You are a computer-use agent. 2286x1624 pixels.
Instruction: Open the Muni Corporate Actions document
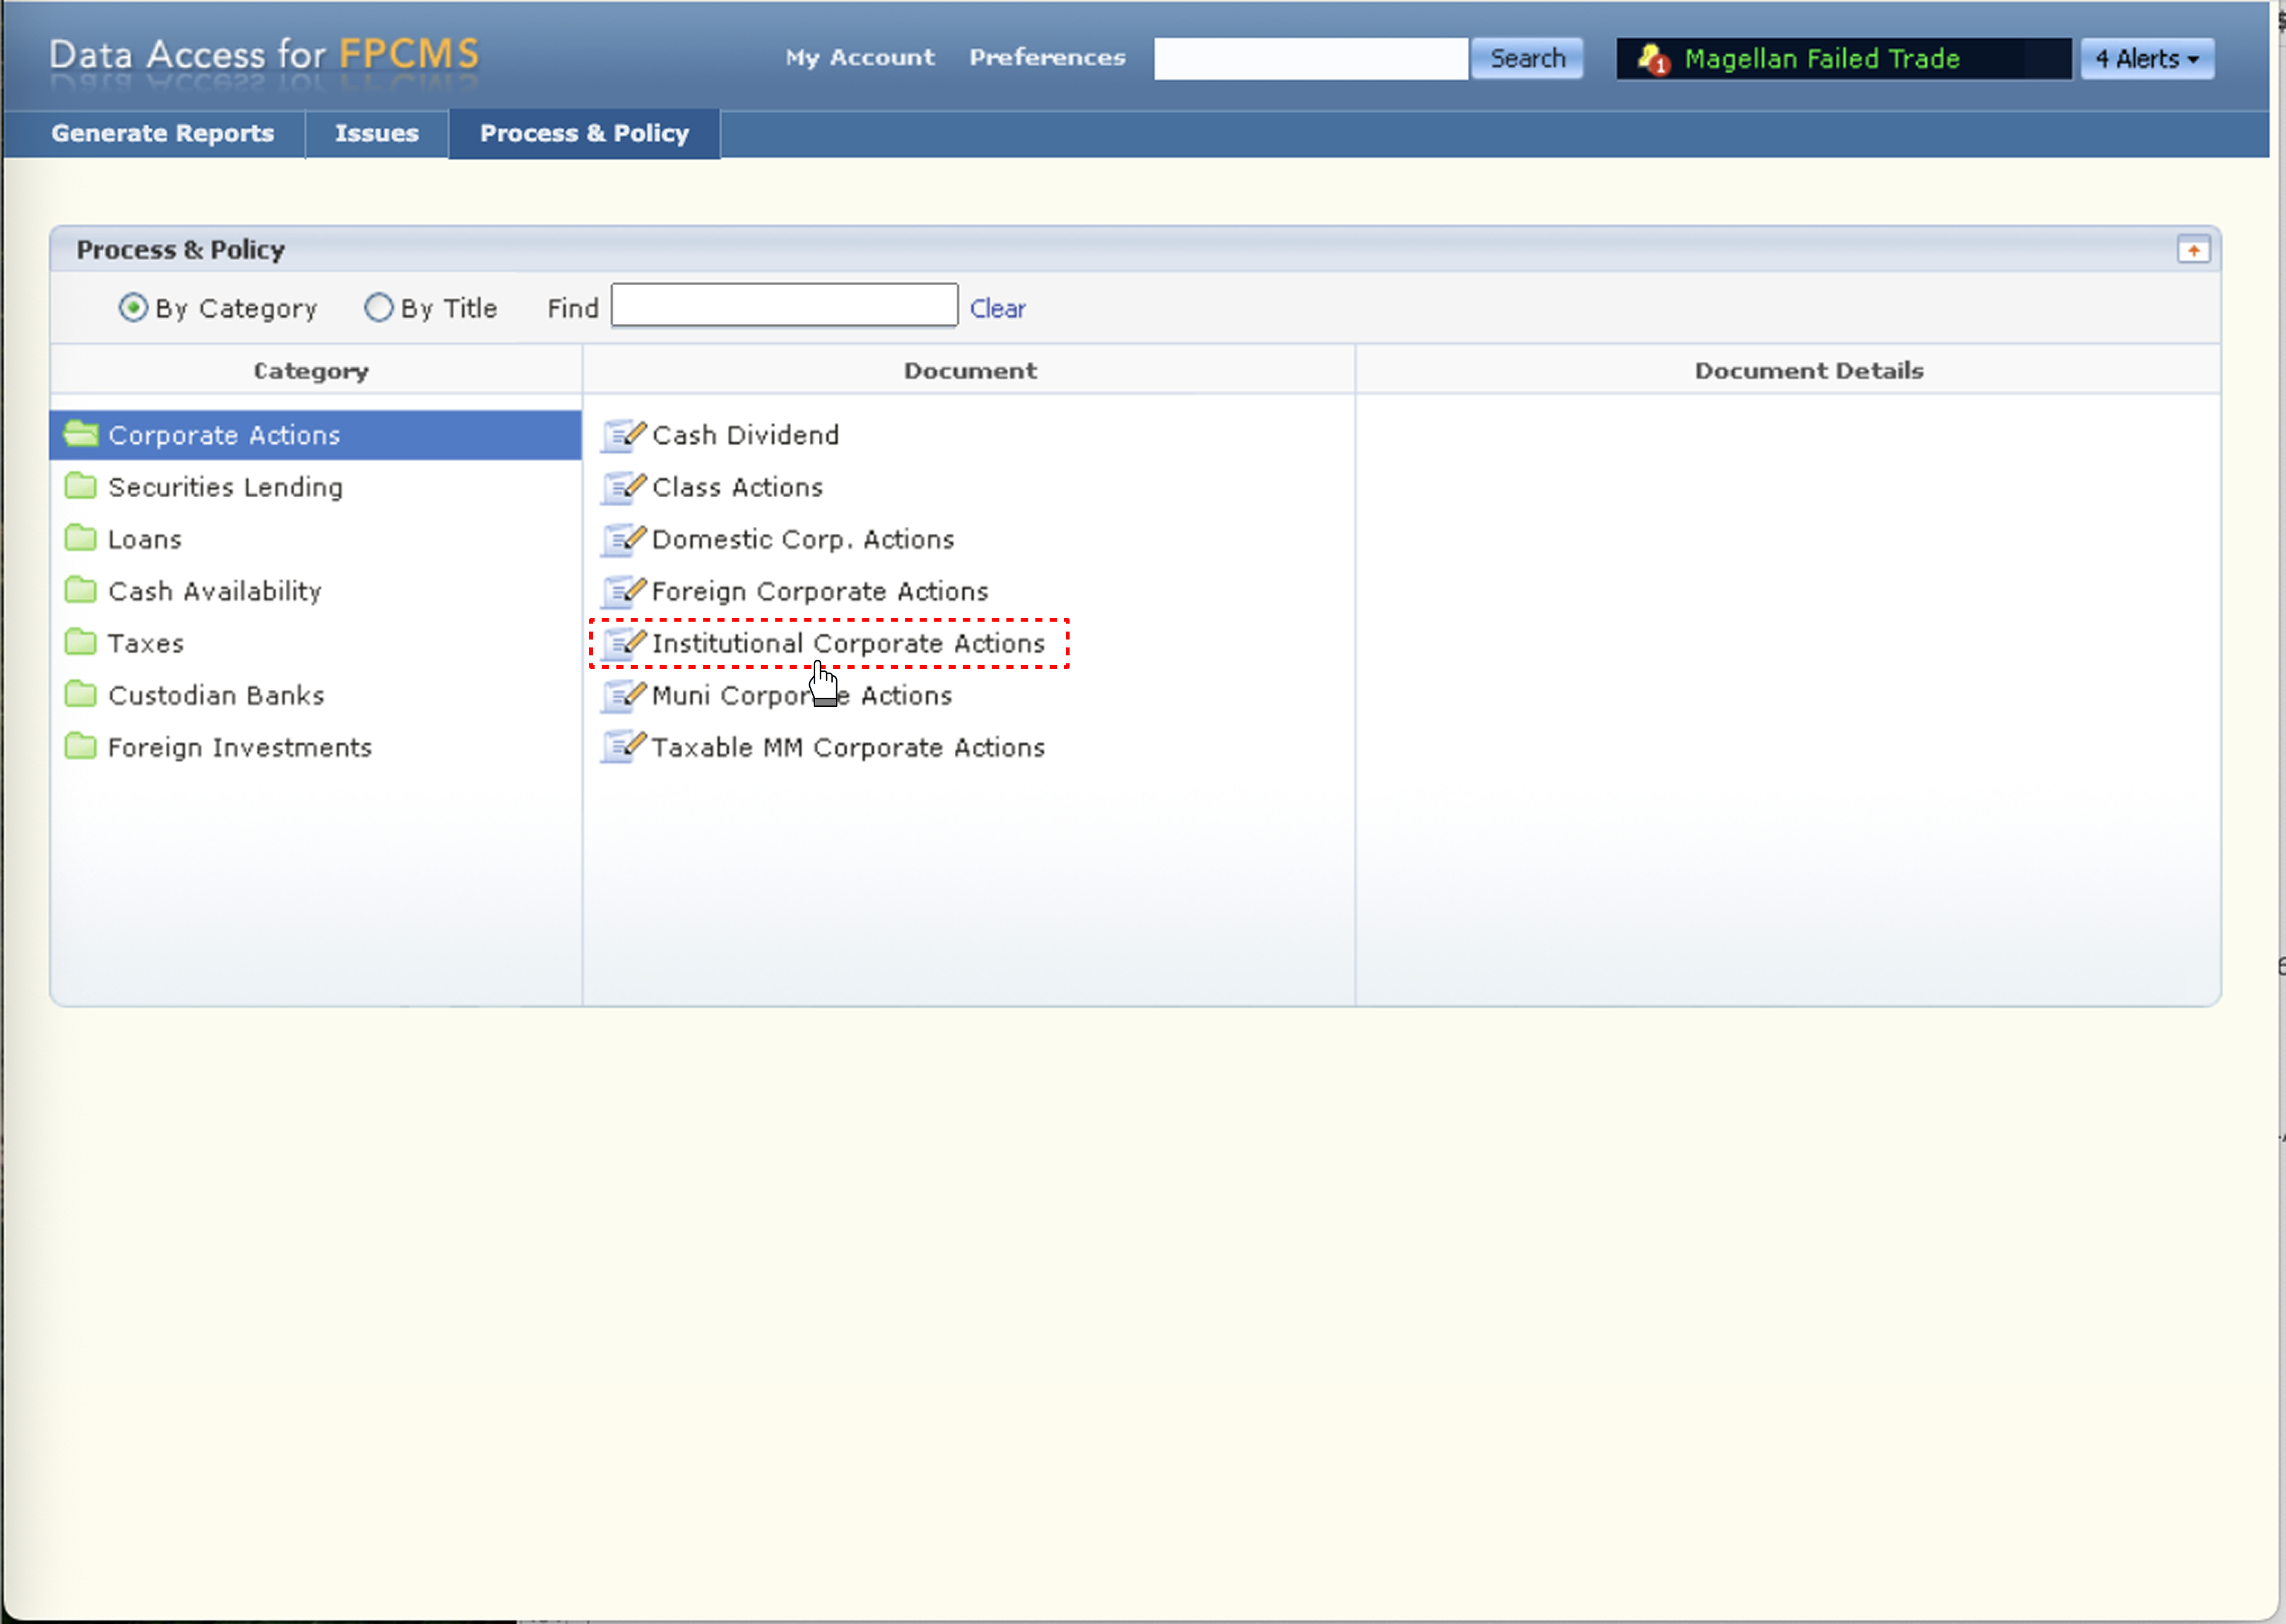[x=800, y=695]
